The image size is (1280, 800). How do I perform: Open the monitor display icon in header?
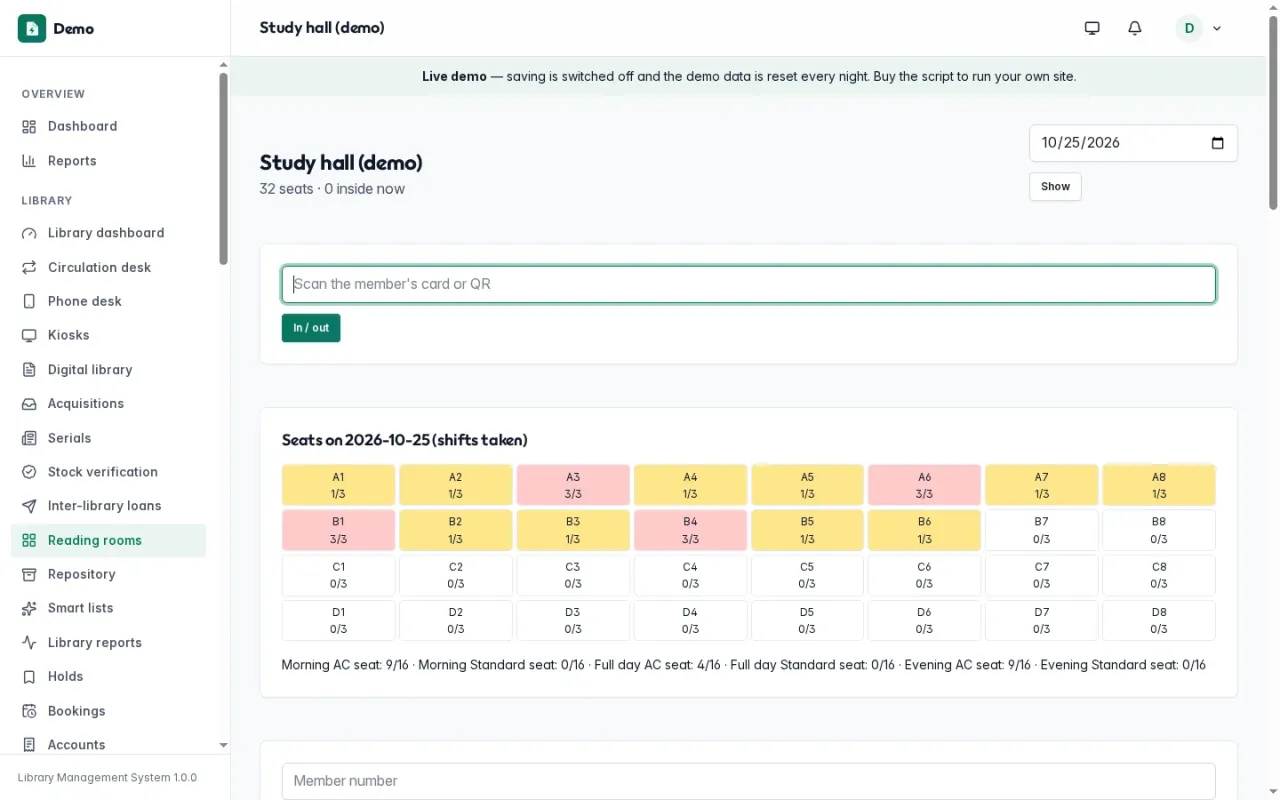[1092, 28]
